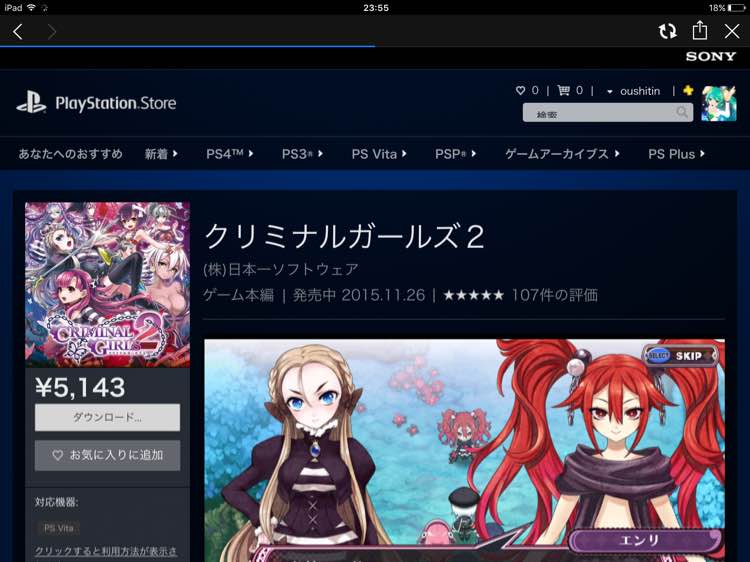Click the ¥5,143 price
Viewport: 750px width, 562px height.
(x=80, y=387)
